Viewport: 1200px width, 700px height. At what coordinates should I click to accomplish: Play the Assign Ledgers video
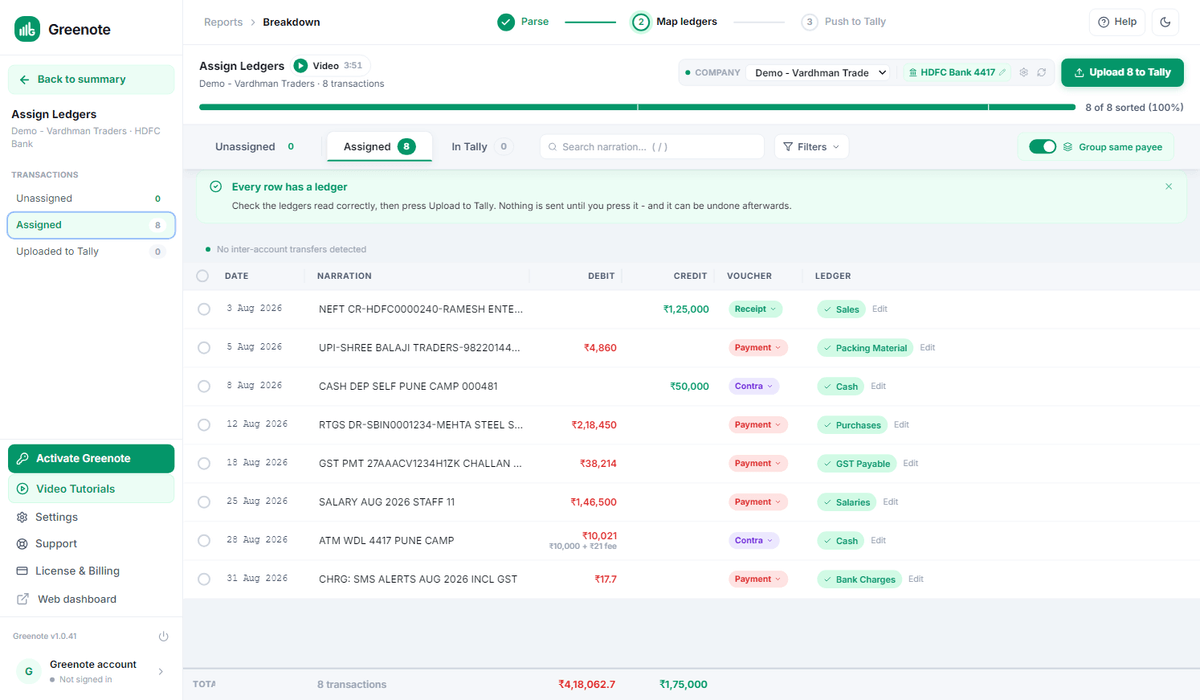[x=300, y=66]
